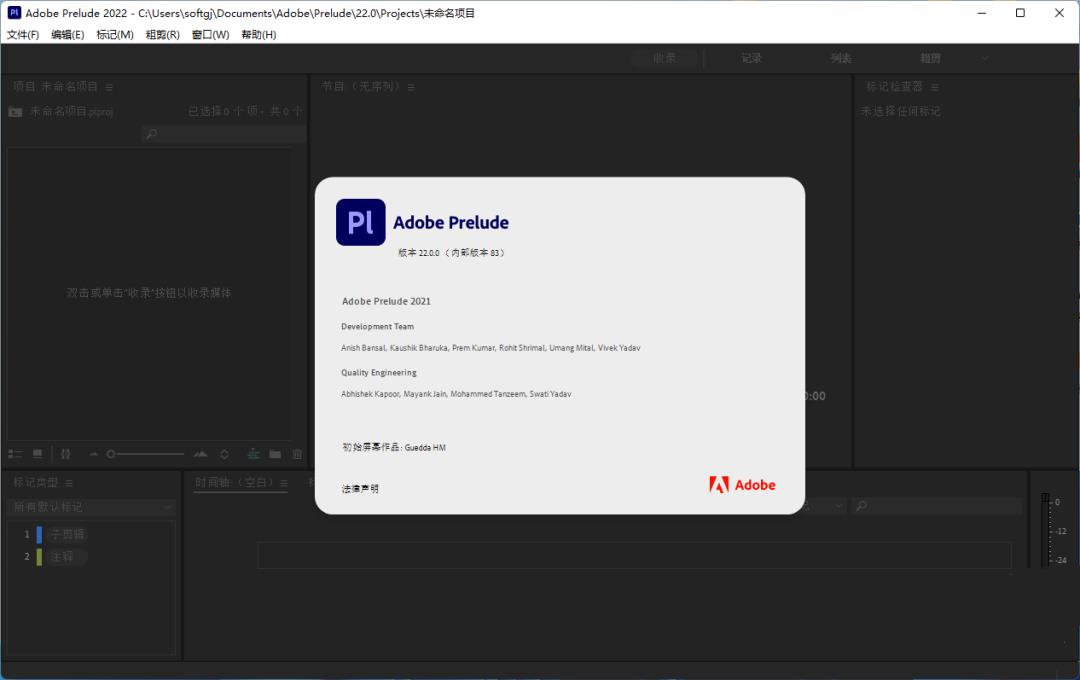1080x680 pixels.
Task: Click the 版本 22.0.0 version text
Action: (x=451, y=253)
